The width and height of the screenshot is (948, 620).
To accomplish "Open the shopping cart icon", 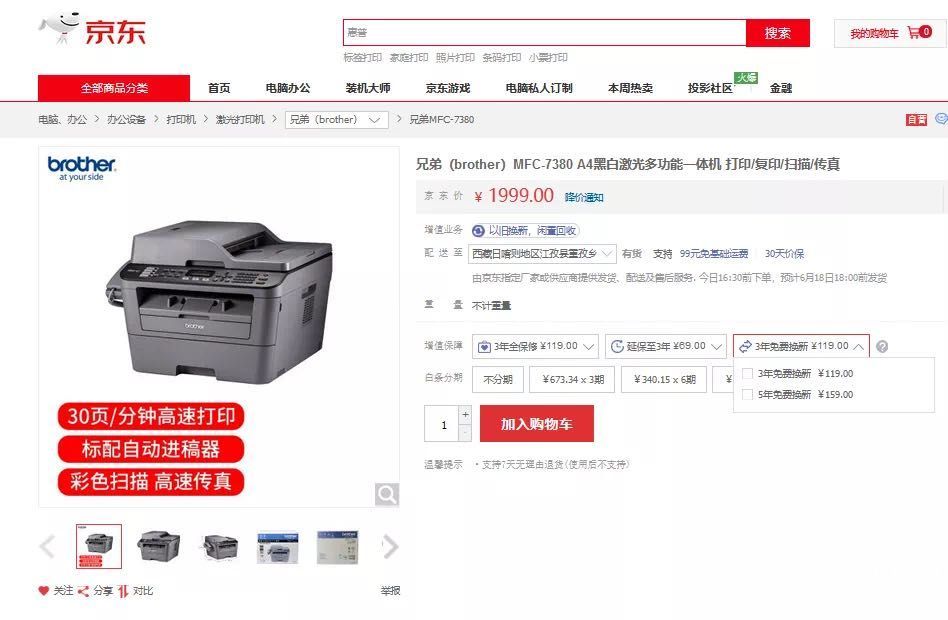I will (x=913, y=33).
